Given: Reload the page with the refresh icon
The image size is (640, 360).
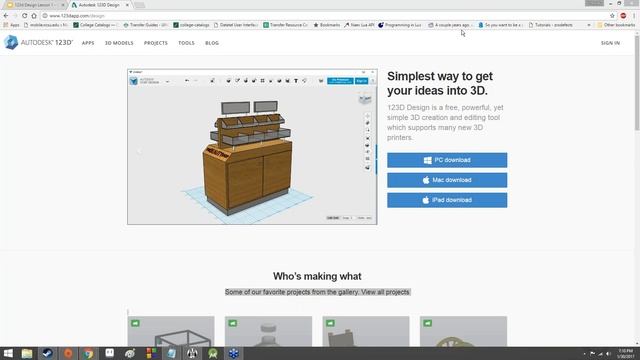Looking at the screenshot, I should coord(24,16).
